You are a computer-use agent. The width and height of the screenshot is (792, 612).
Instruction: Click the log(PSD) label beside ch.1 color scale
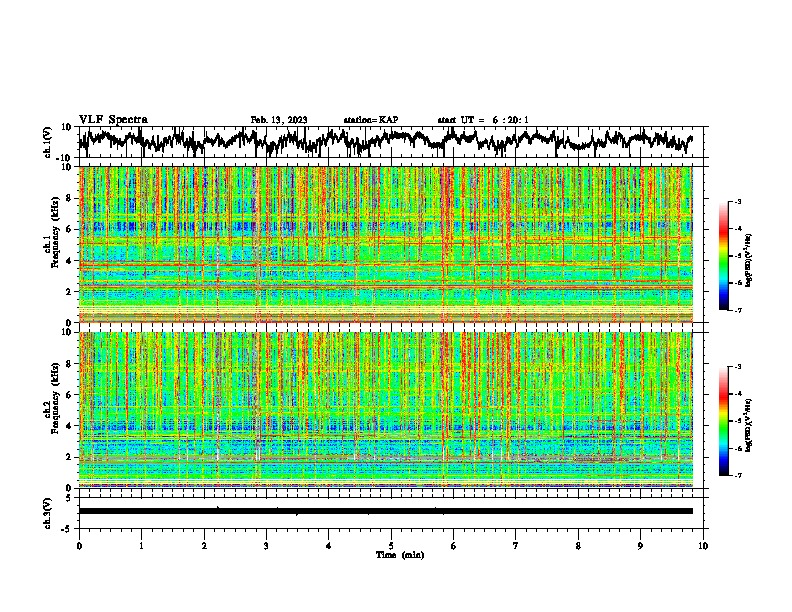[x=749, y=261]
